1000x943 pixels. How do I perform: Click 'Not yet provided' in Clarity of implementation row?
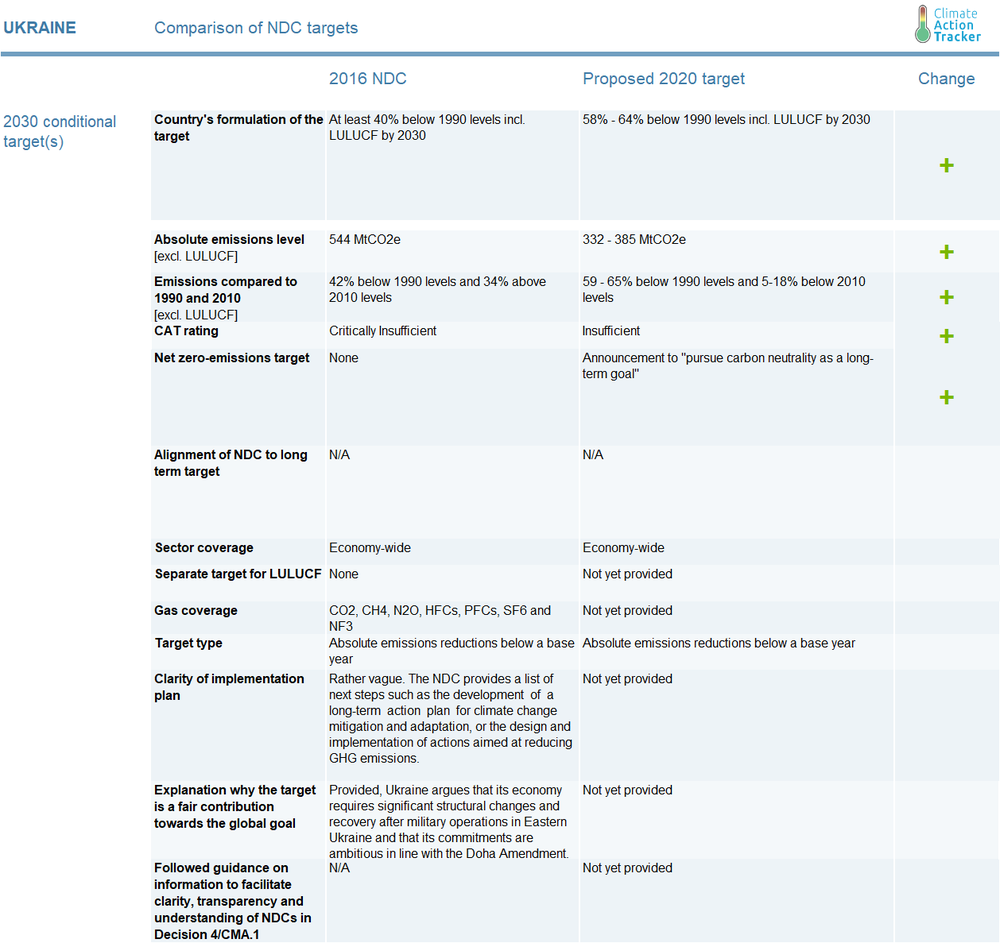(628, 678)
